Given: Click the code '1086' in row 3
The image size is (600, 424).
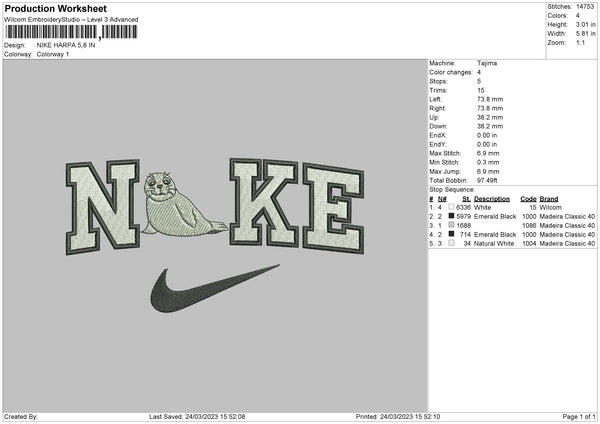Looking at the screenshot, I should point(529,225).
